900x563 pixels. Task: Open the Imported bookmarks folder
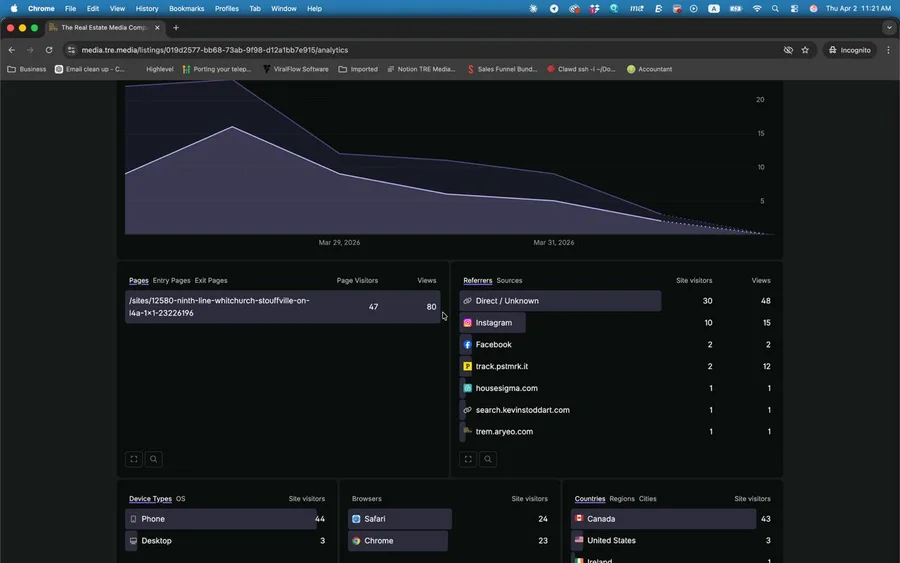[x=358, y=69]
